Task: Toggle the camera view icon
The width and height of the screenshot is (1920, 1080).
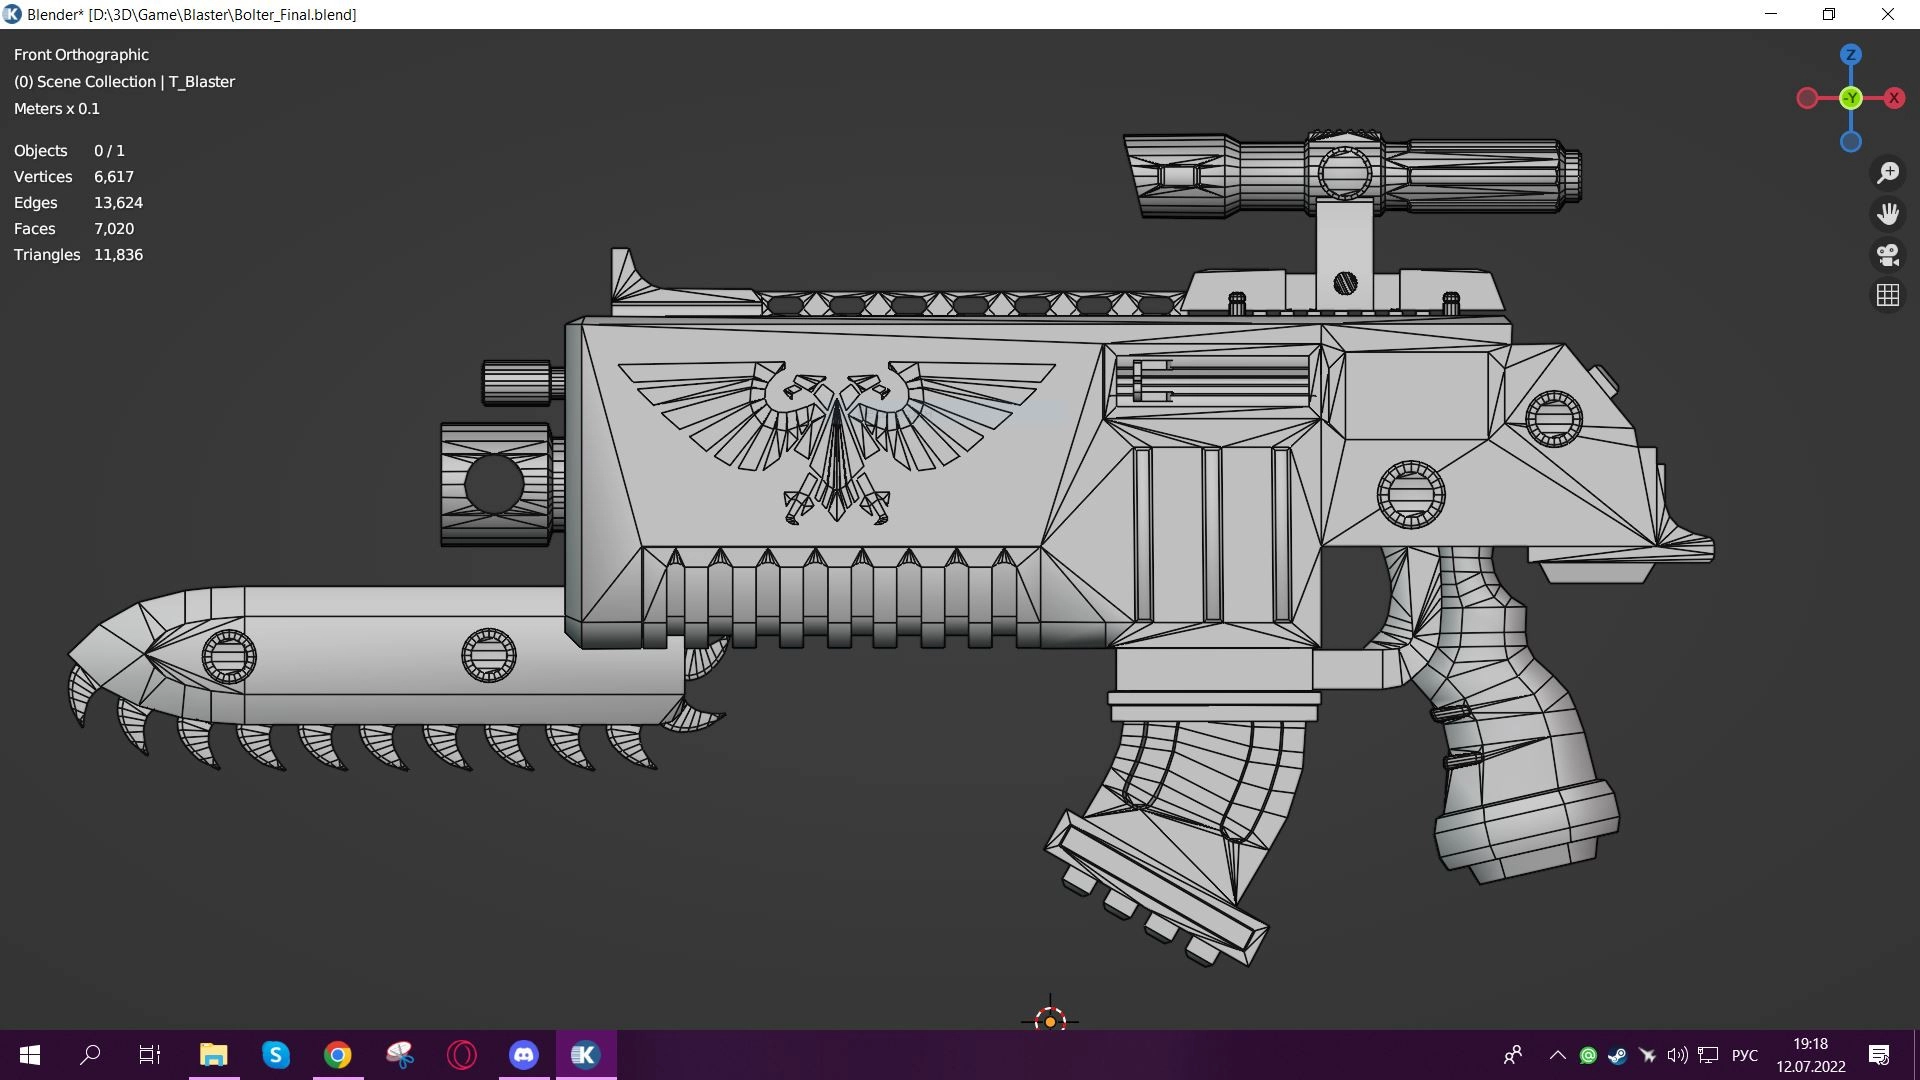Action: [1888, 255]
